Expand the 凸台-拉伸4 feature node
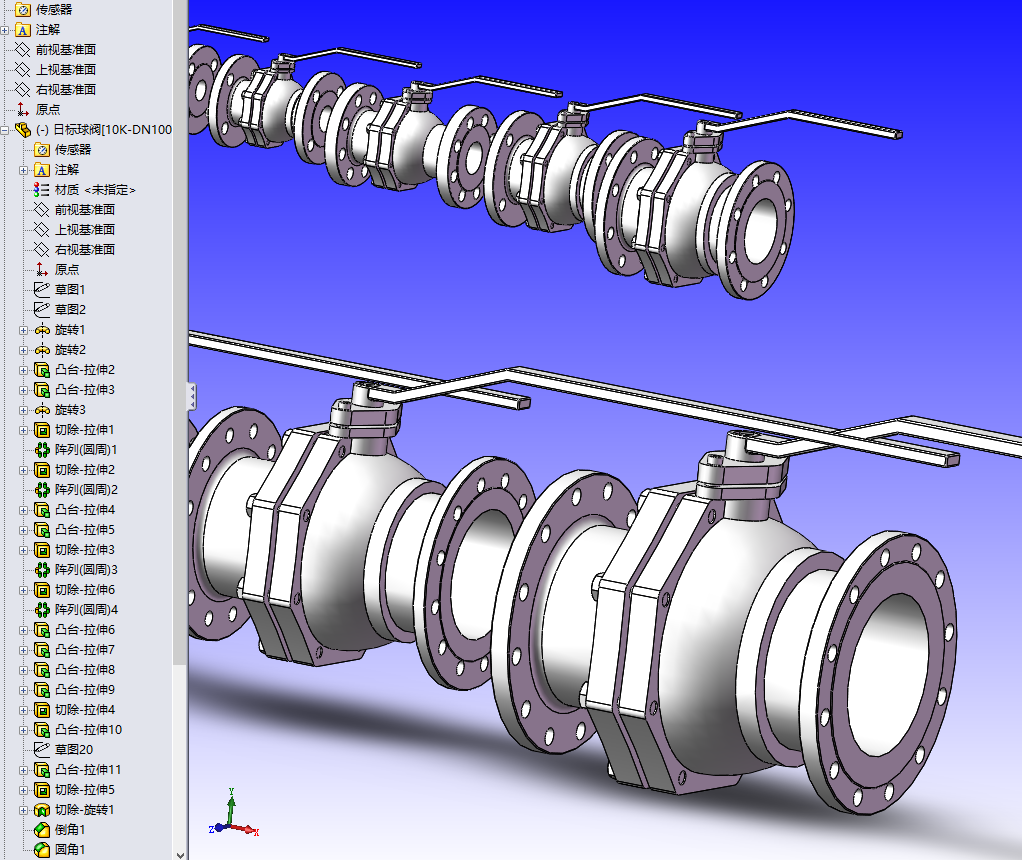This screenshot has height=860, width=1022. pos(23,510)
